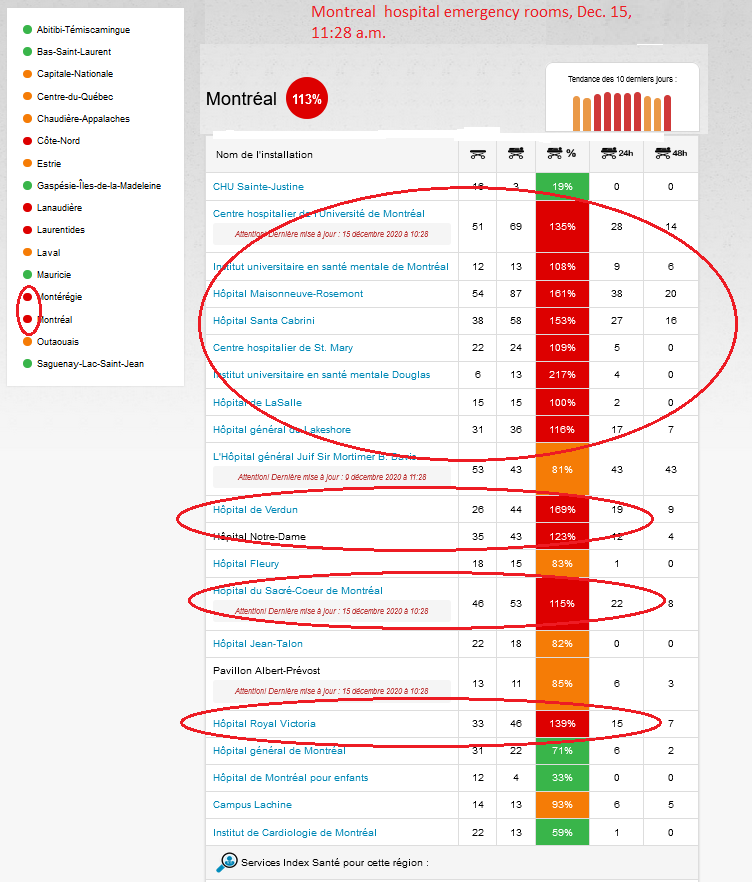Open Hôpital Santa Cabrini link
Image resolution: width=752 pixels, height=882 pixels.
coord(264,320)
